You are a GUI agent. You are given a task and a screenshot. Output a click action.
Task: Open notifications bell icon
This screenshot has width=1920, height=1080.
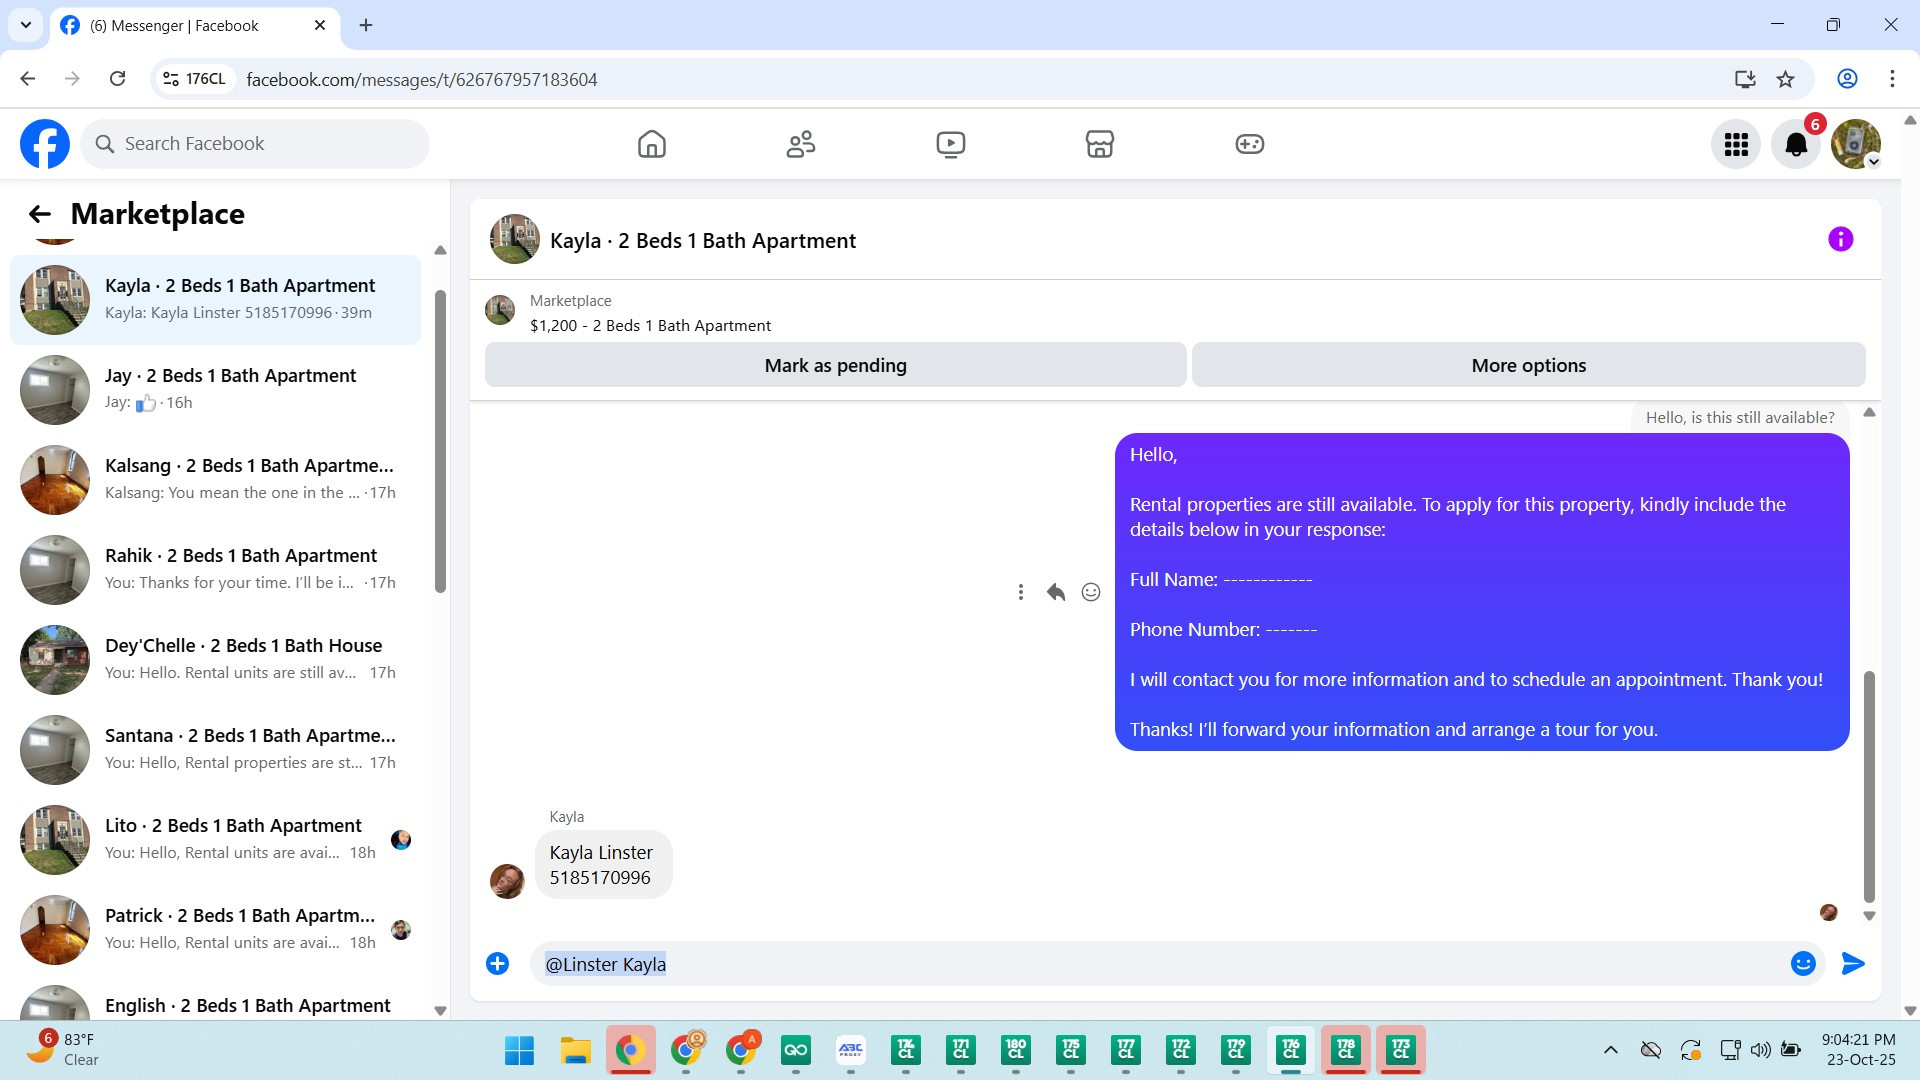pyautogui.click(x=1796, y=144)
